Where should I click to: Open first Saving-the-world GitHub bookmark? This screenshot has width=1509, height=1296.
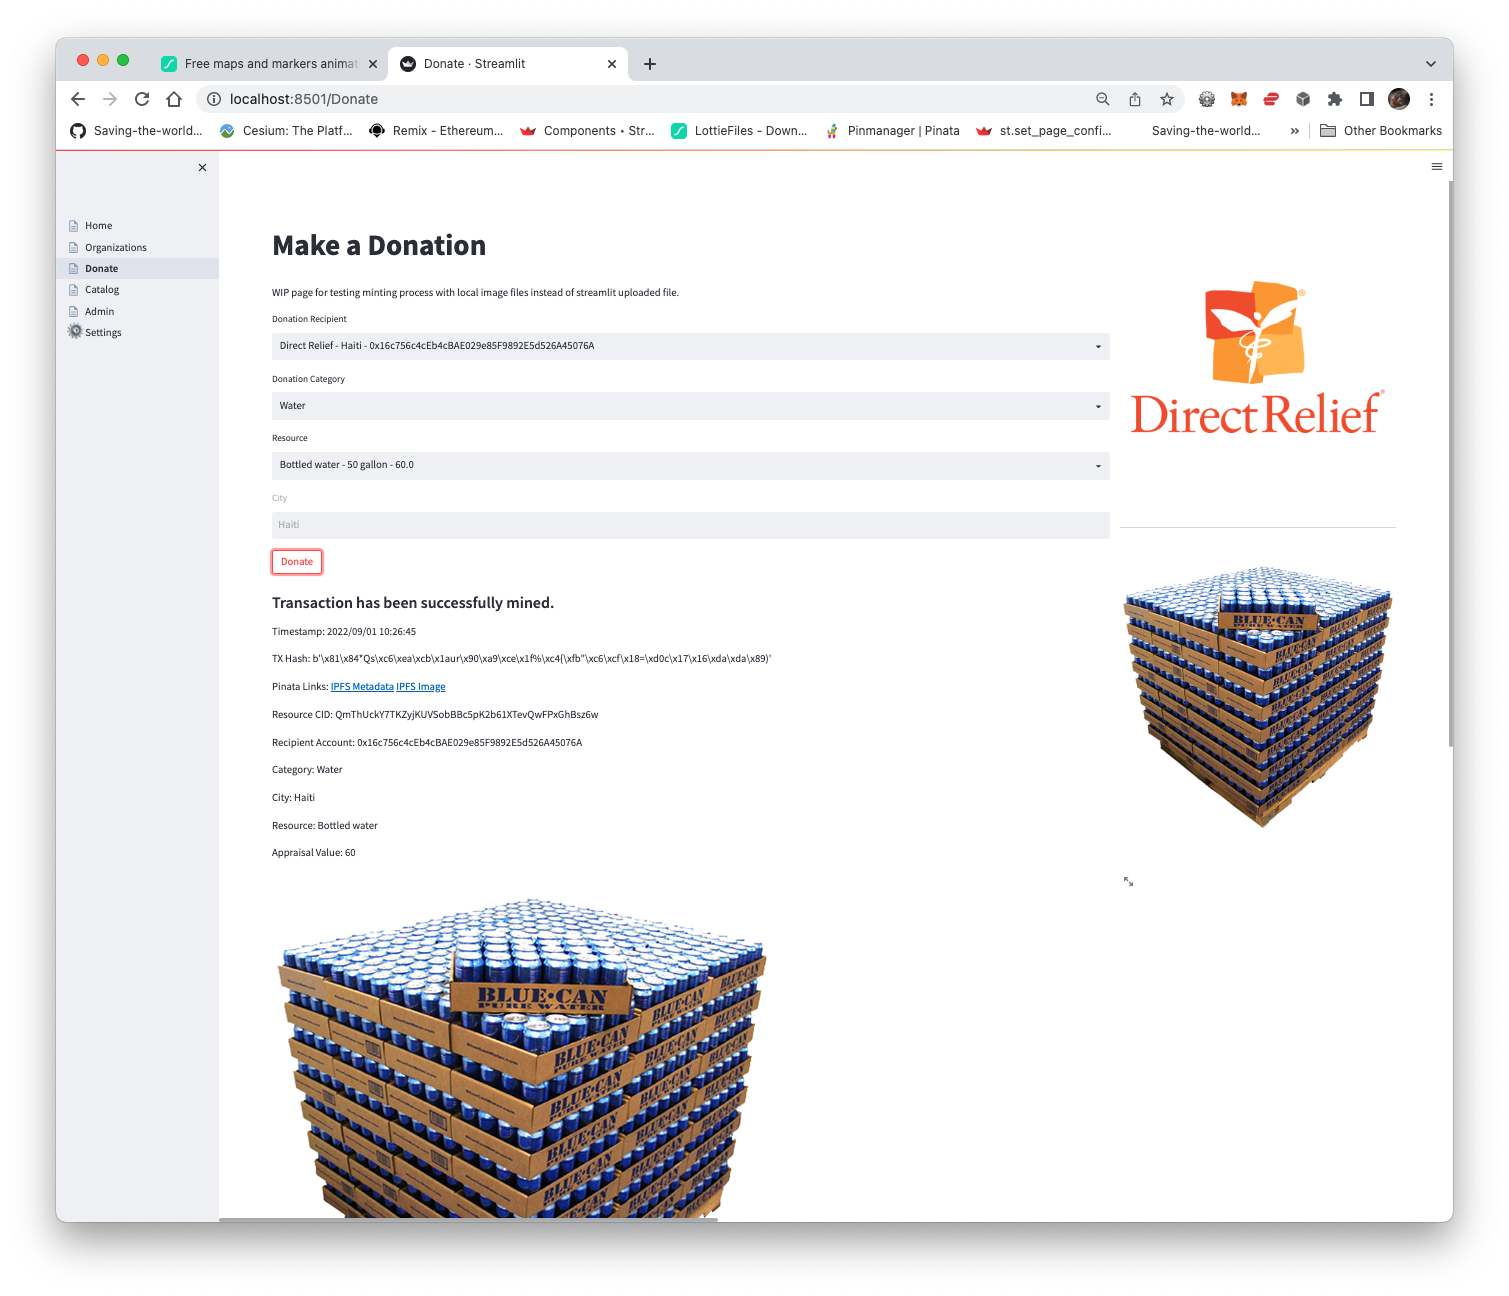[x=136, y=131]
